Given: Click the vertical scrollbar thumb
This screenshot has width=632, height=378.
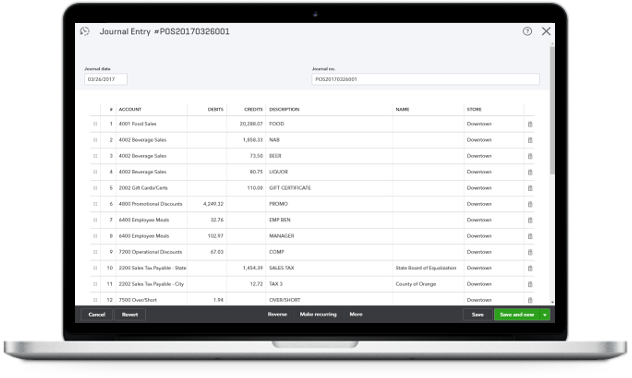Looking at the screenshot, I should click(552, 110).
